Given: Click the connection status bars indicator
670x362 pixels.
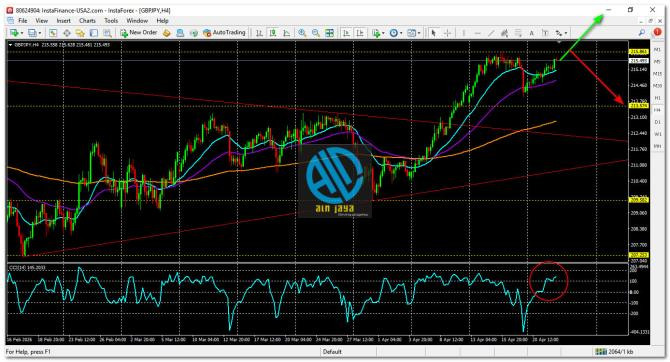Looking at the screenshot, I should (601, 352).
